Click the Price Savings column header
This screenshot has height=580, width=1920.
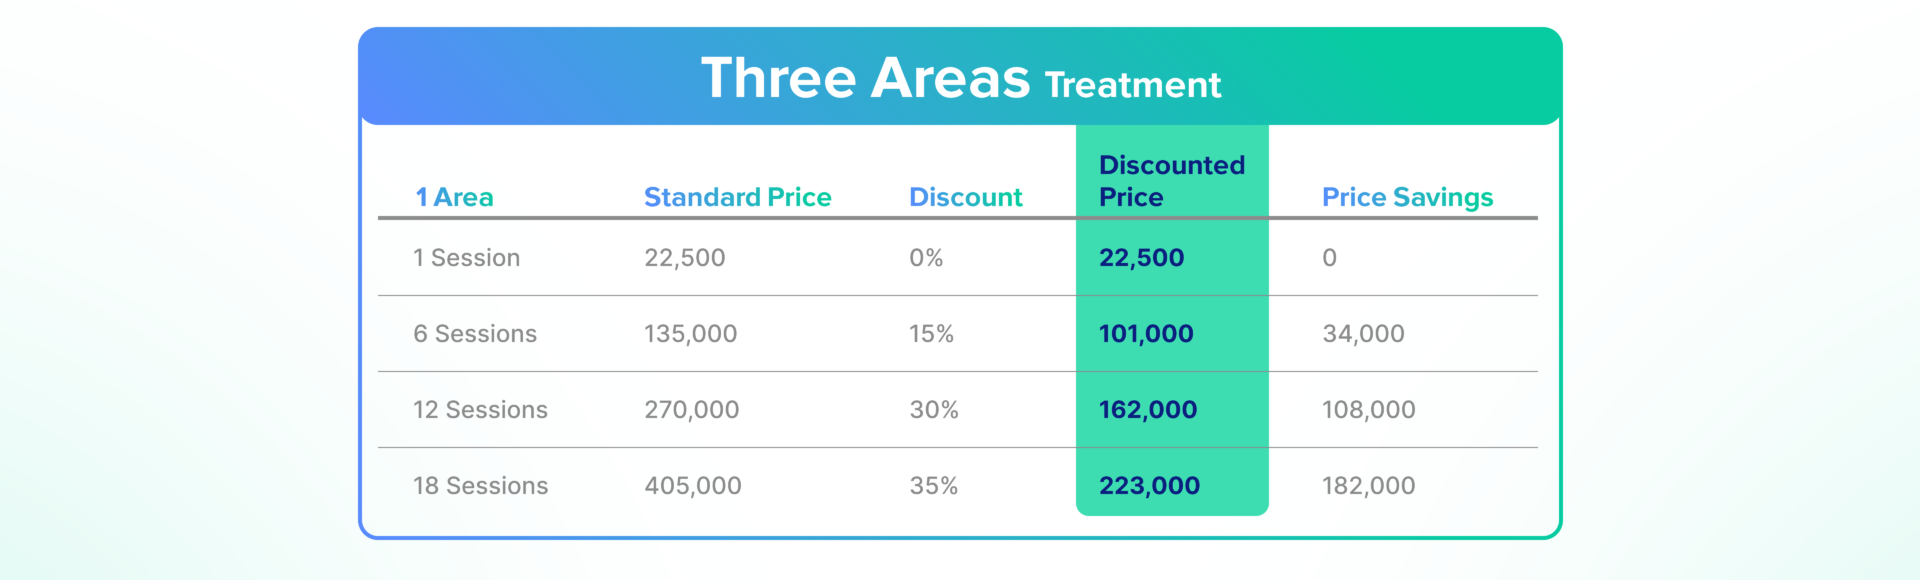pos(1407,197)
